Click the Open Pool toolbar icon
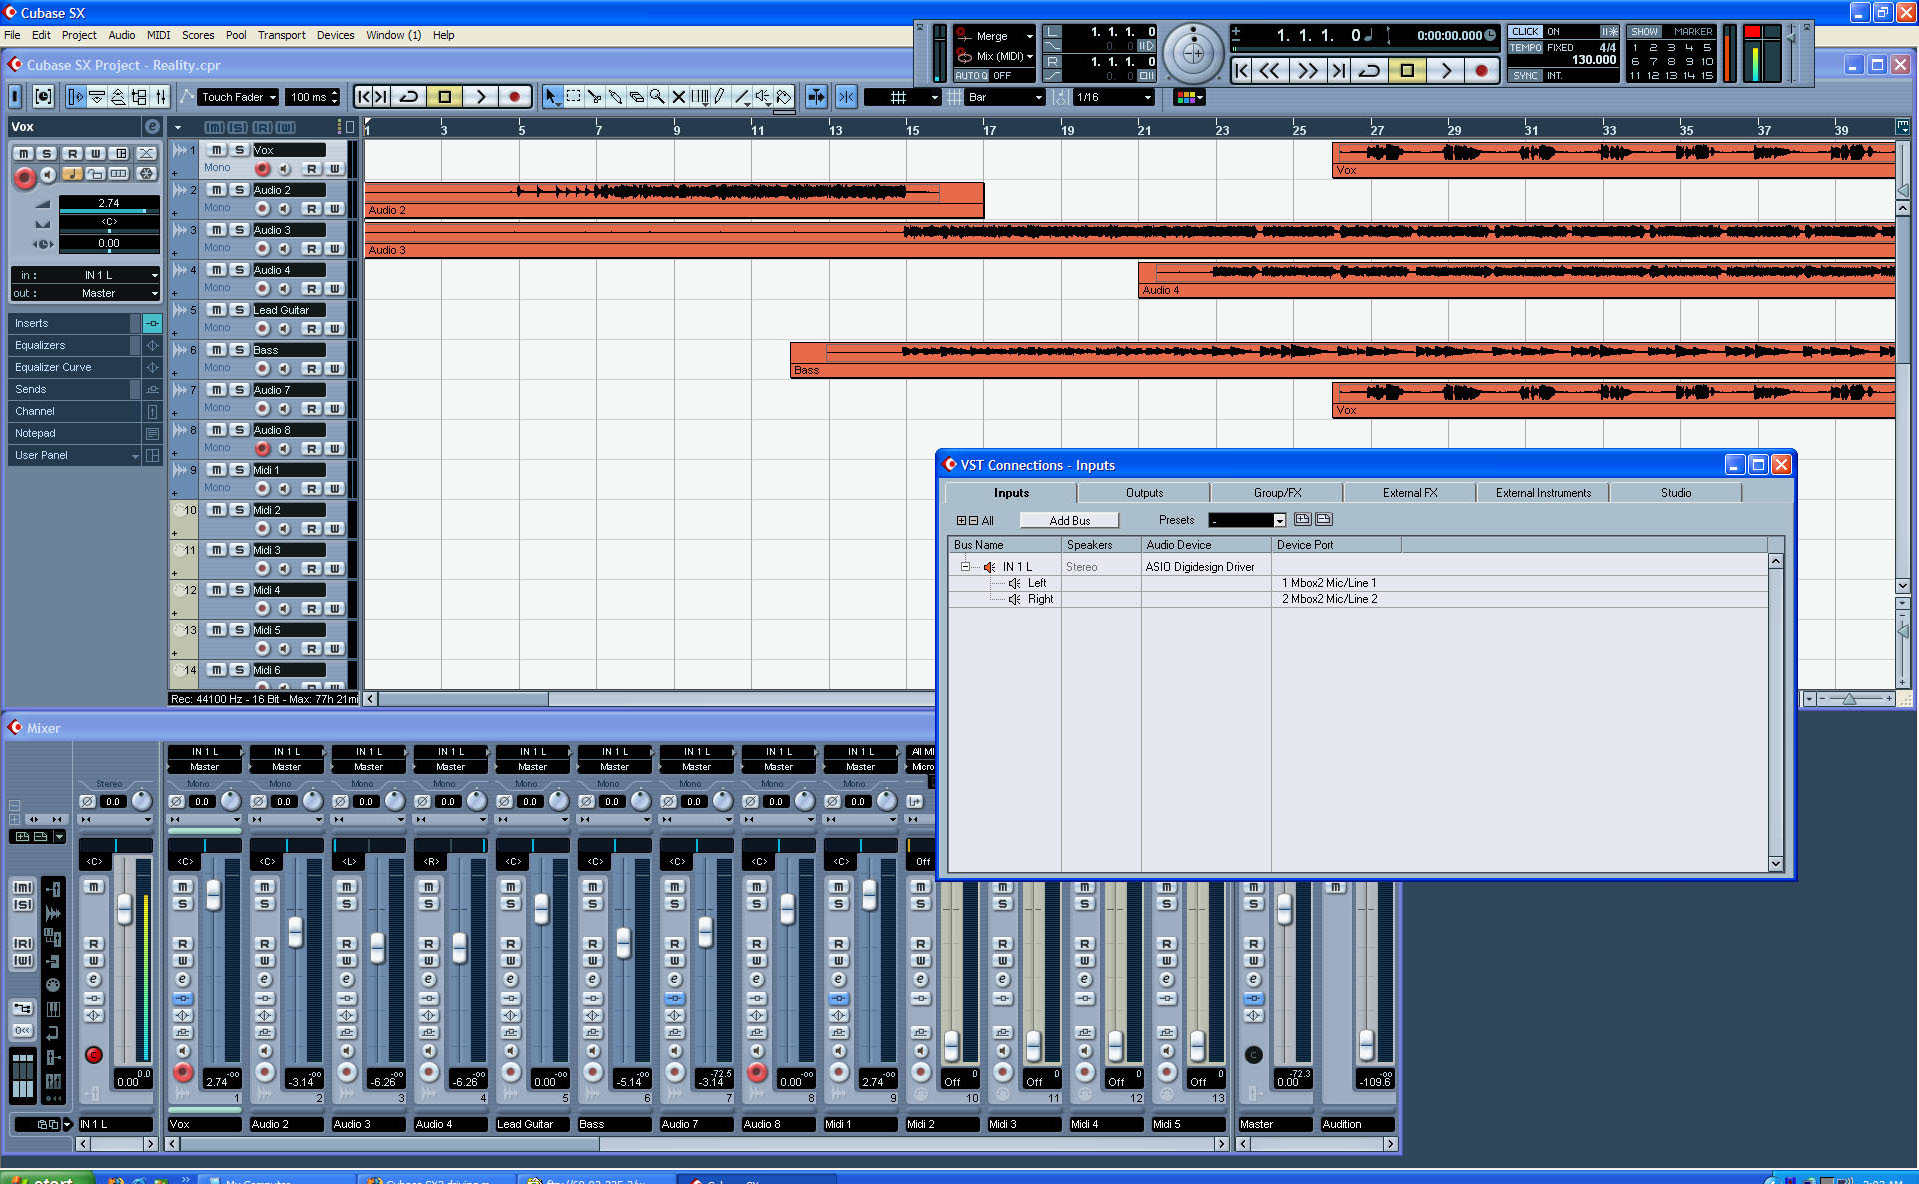The width and height of the screenshot is (1919, 1184). 139,97
